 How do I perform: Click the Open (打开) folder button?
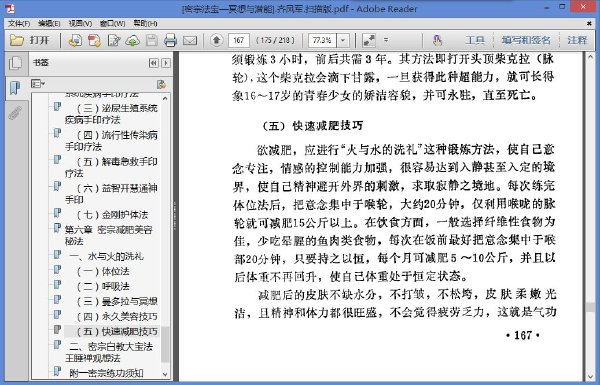click(x=30, y=40)
